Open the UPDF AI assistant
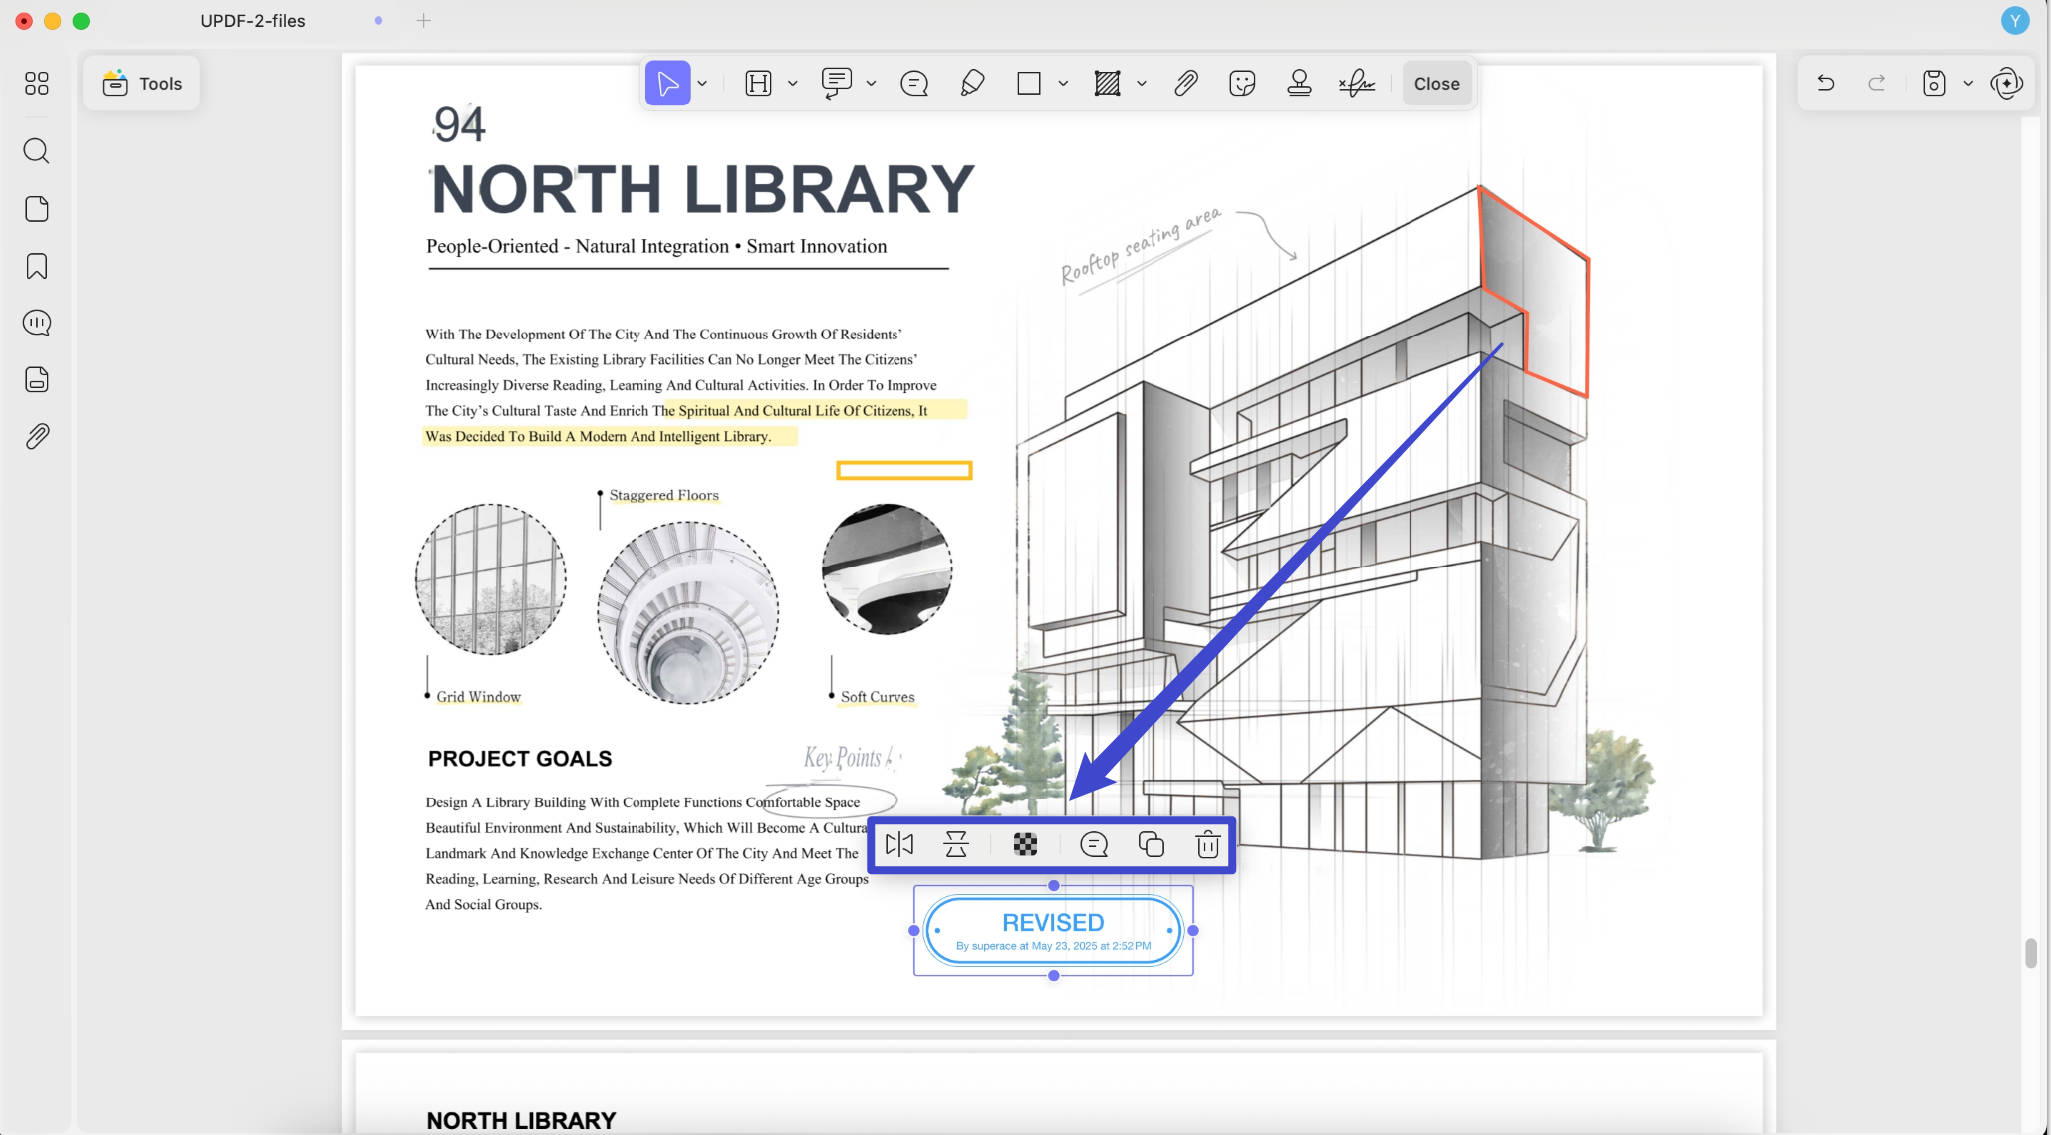The width and height of the screenshot is (2051, 1135). (2006, 83)
